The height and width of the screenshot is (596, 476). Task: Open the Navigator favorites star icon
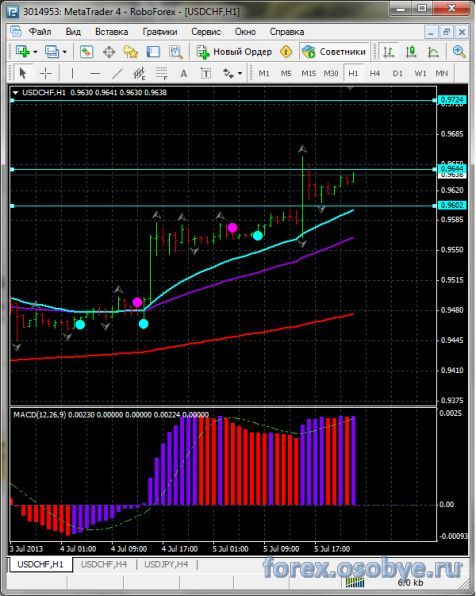[131, 52]
